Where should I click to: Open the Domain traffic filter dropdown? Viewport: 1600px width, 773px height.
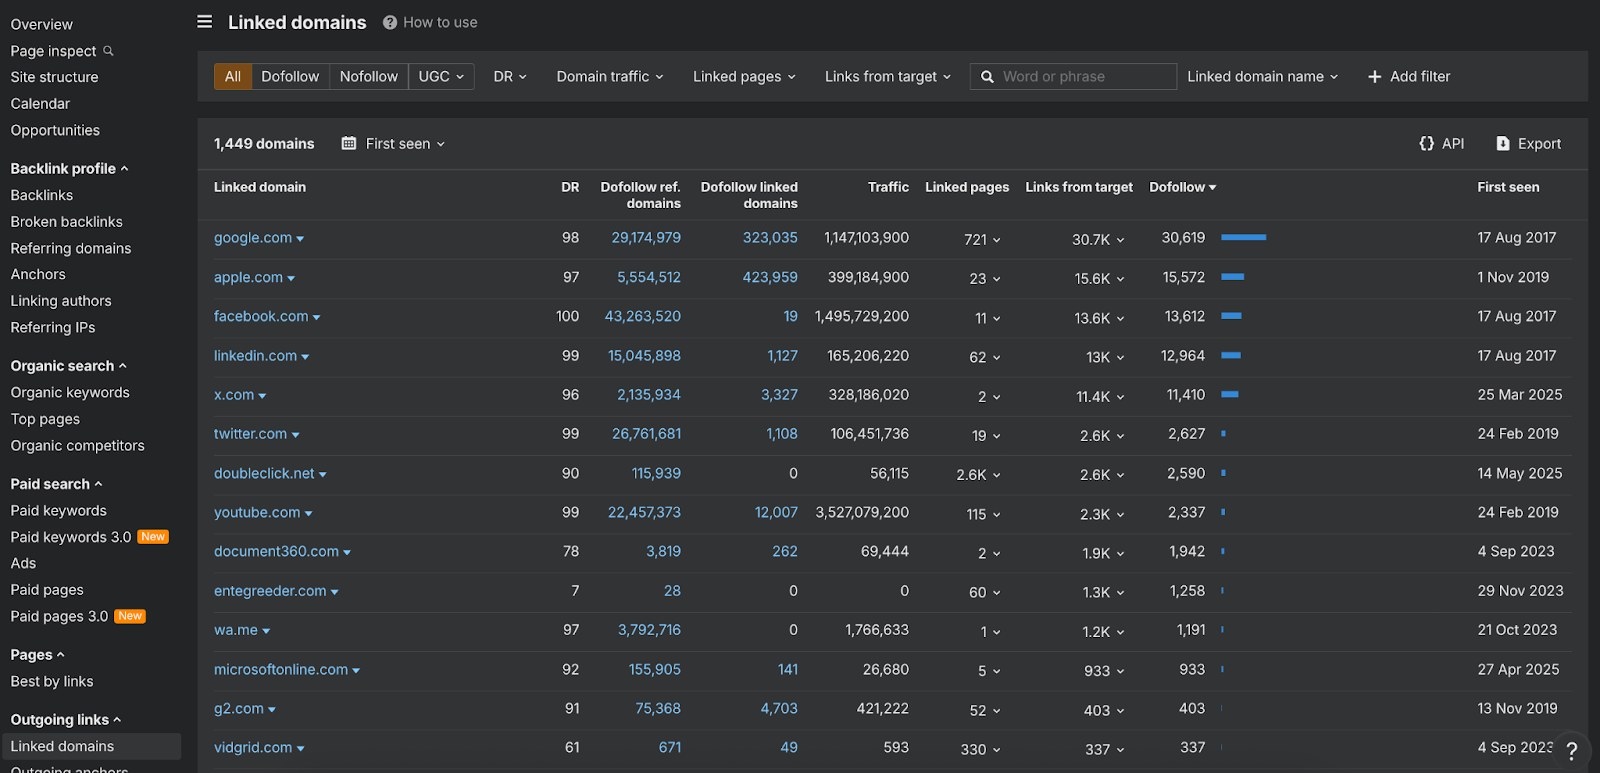pos(610,77)
